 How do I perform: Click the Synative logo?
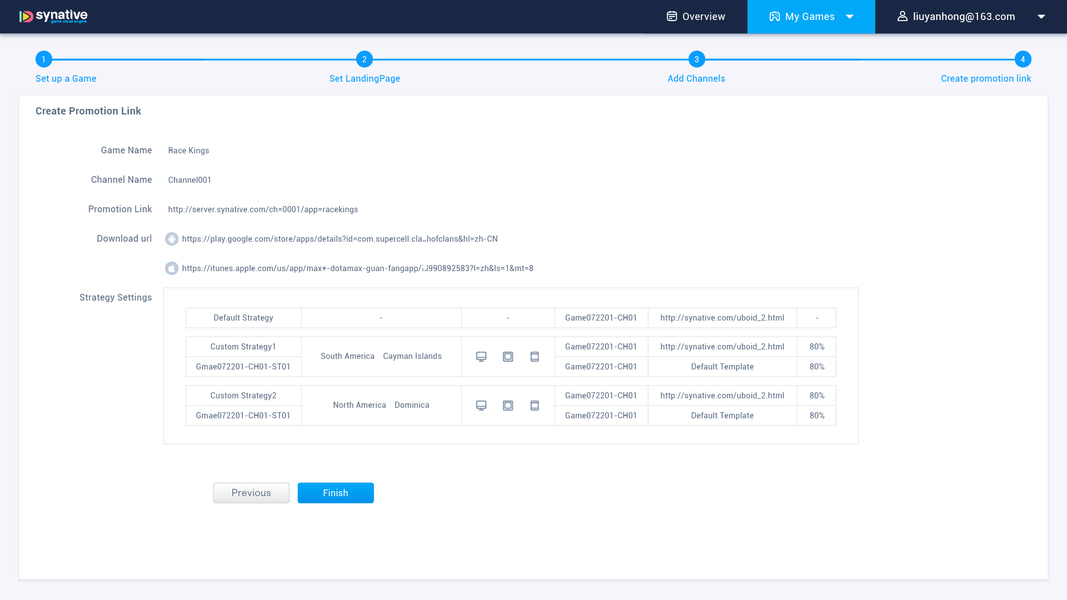point(53,16)
